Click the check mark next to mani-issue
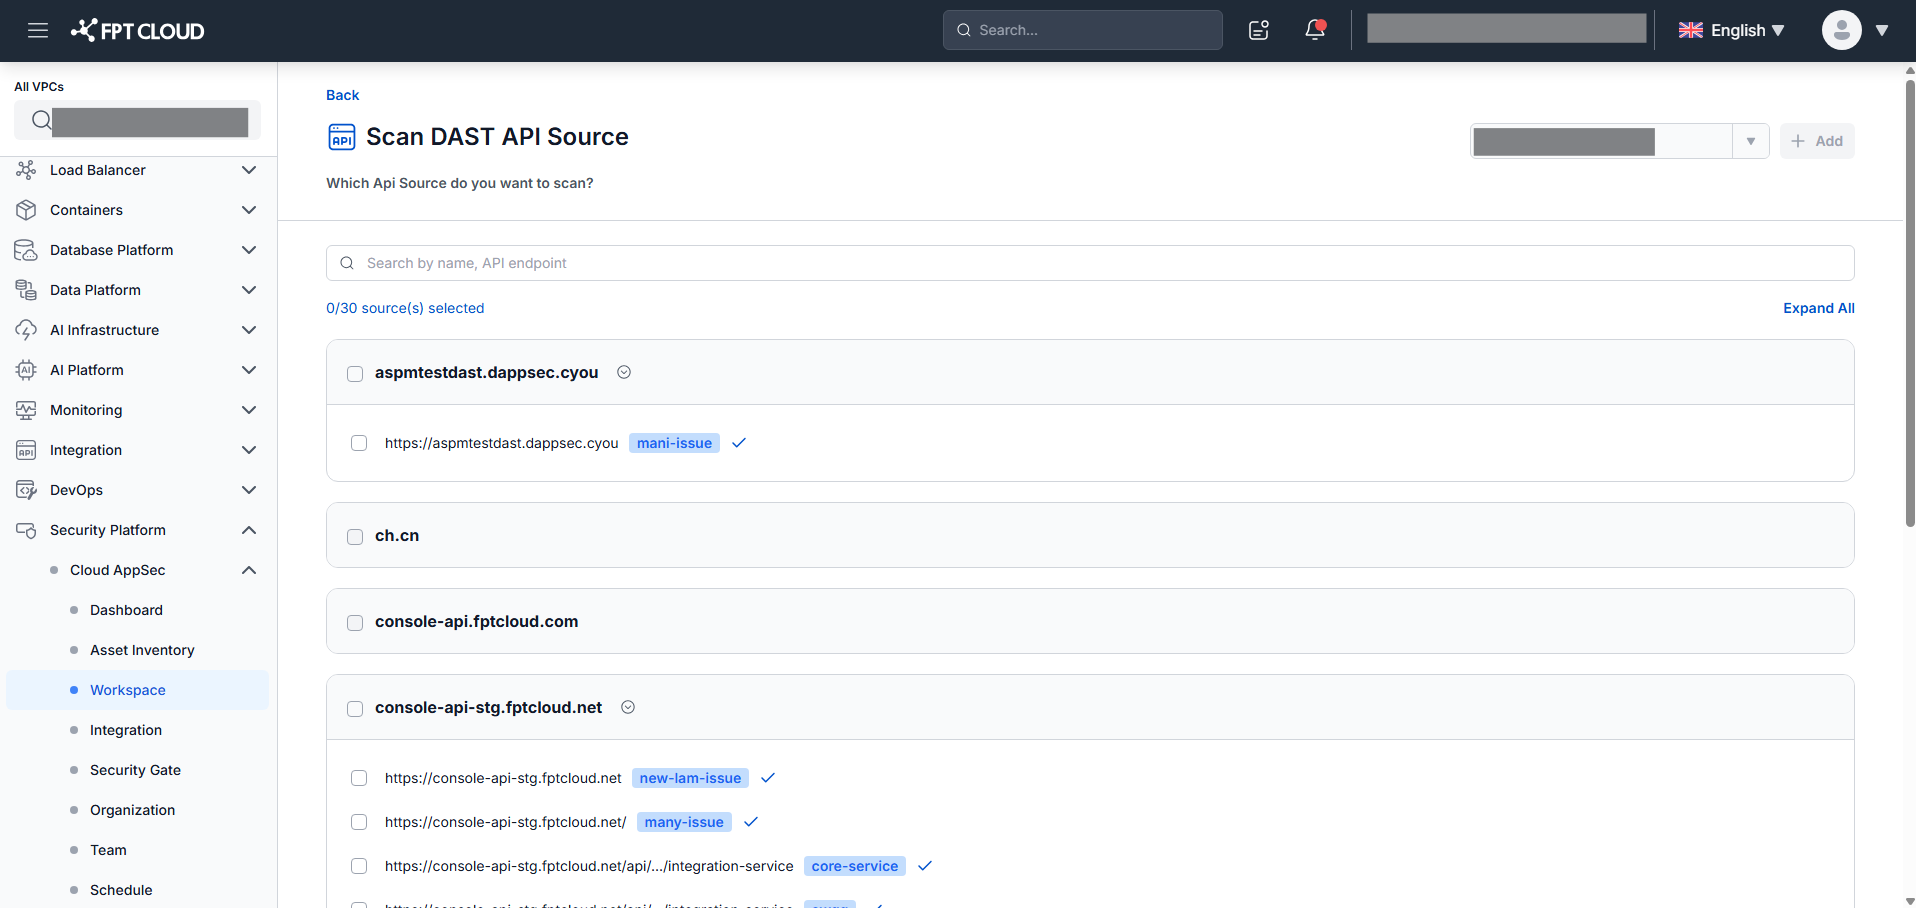The width and height of the screenshot is (1916, 908). pos(739,443)
